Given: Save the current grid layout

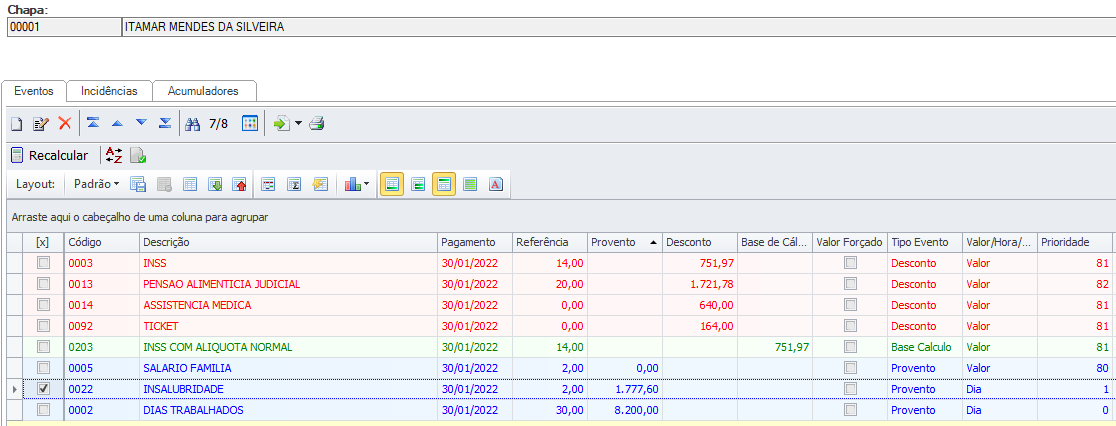Looking at the screenshot, I should coord(138,184).
